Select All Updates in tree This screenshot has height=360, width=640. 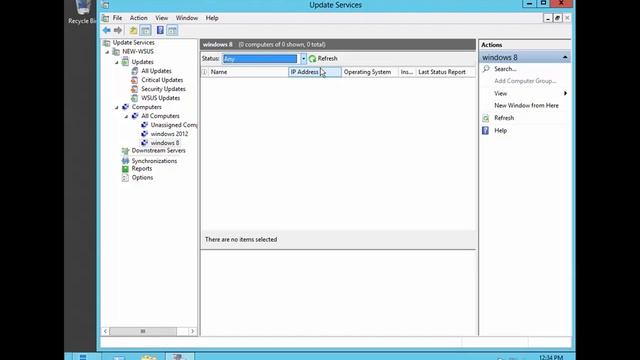pos(156,71)
